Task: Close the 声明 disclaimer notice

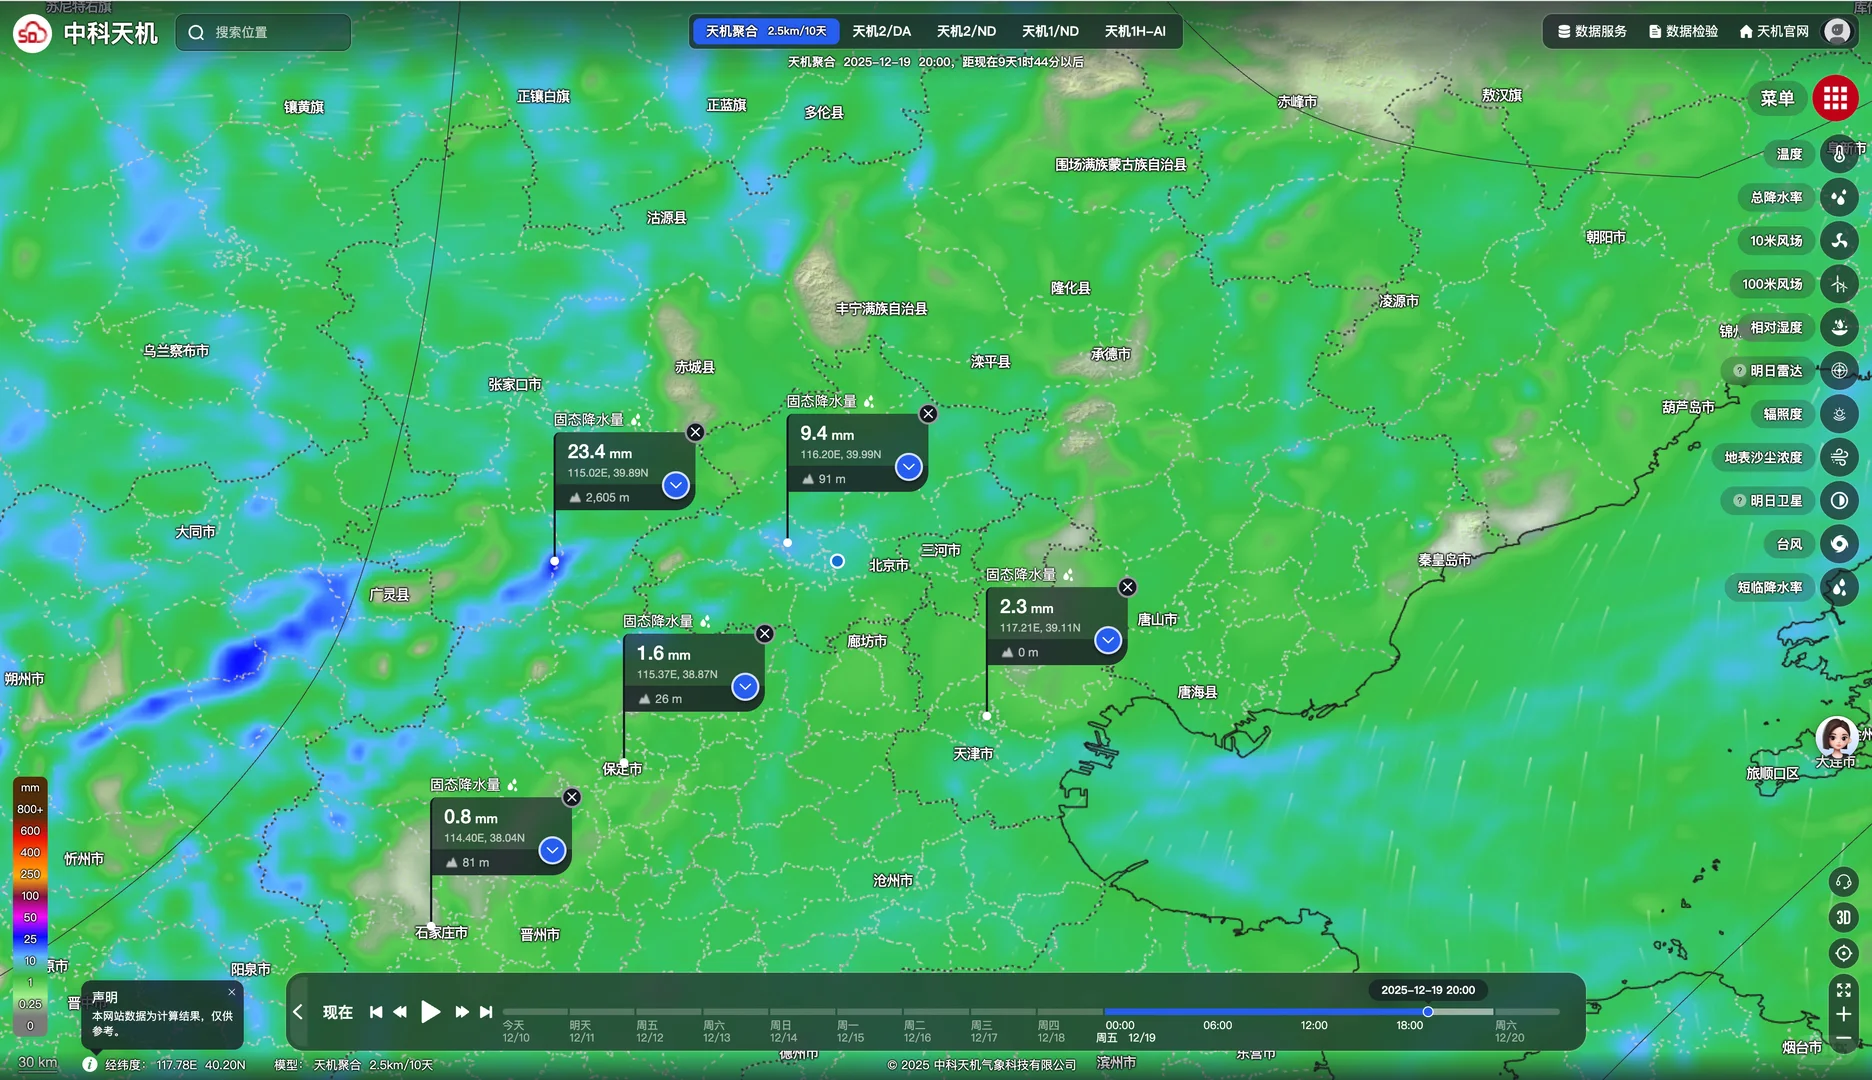Action: 232,992
